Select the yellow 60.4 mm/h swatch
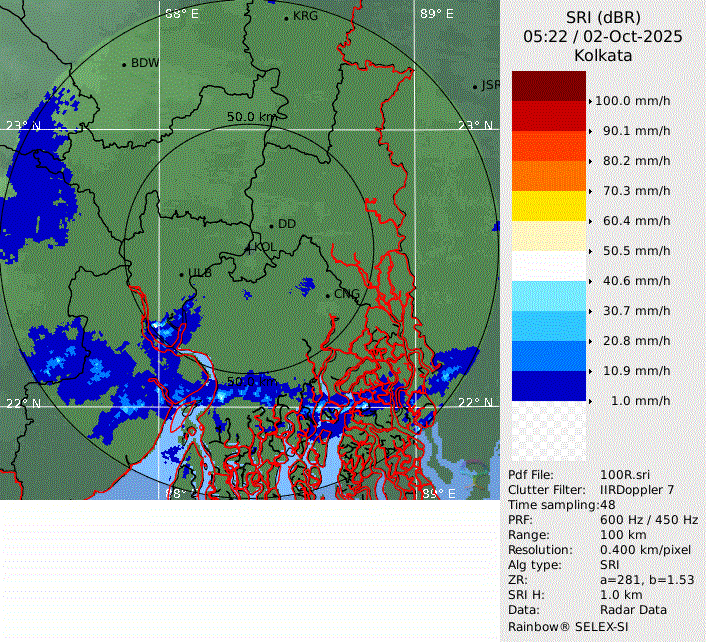The image size is (706, 642). (x=549, y=206)
